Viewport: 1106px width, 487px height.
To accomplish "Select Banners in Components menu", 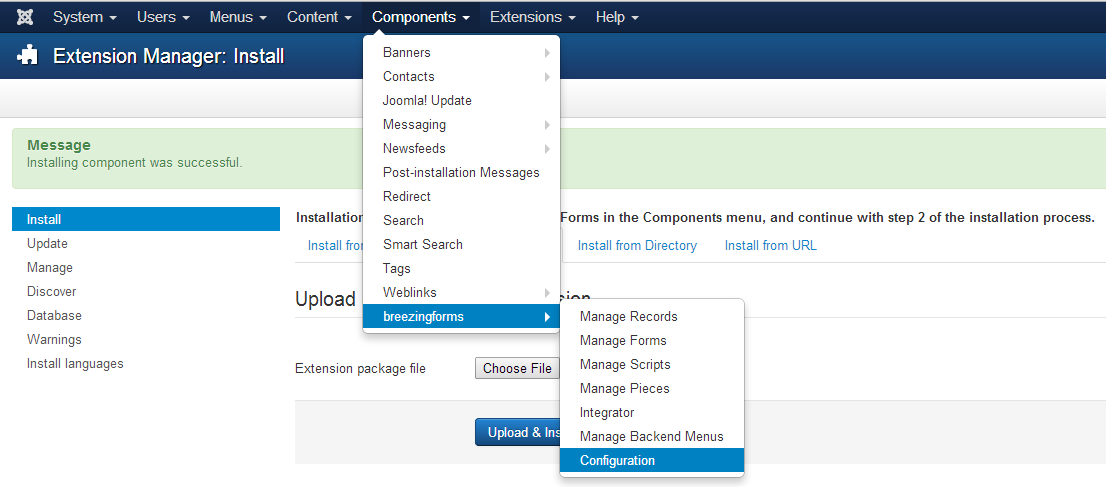I will point(461,53).
